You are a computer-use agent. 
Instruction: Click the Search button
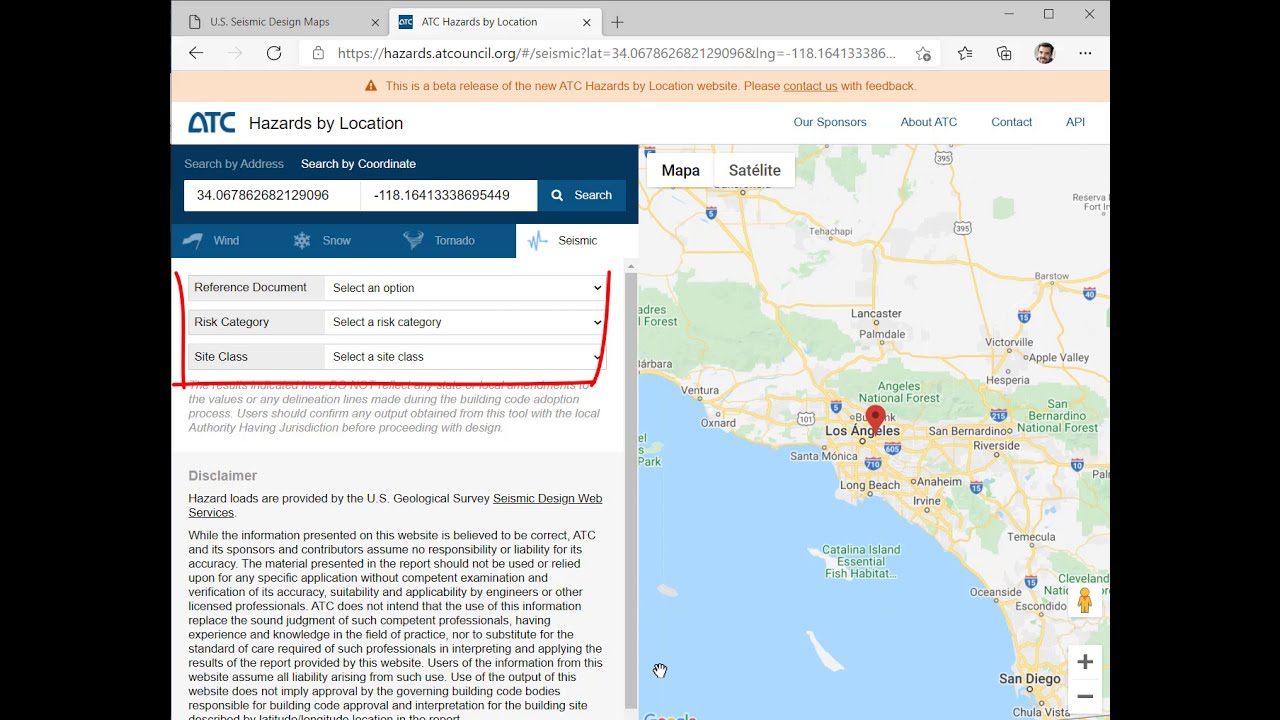582,195
